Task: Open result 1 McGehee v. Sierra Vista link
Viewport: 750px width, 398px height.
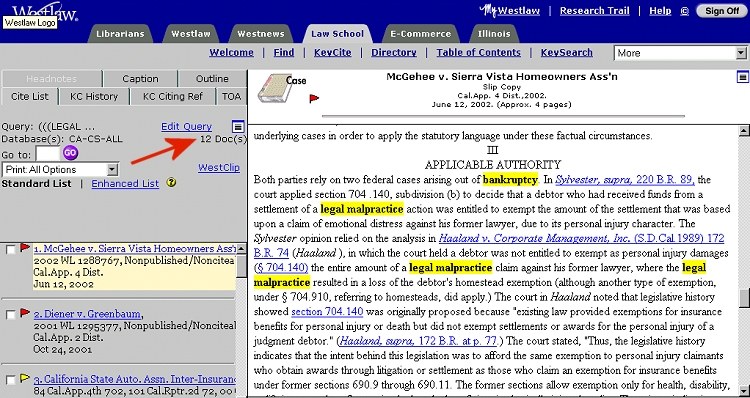Action: 134,249
